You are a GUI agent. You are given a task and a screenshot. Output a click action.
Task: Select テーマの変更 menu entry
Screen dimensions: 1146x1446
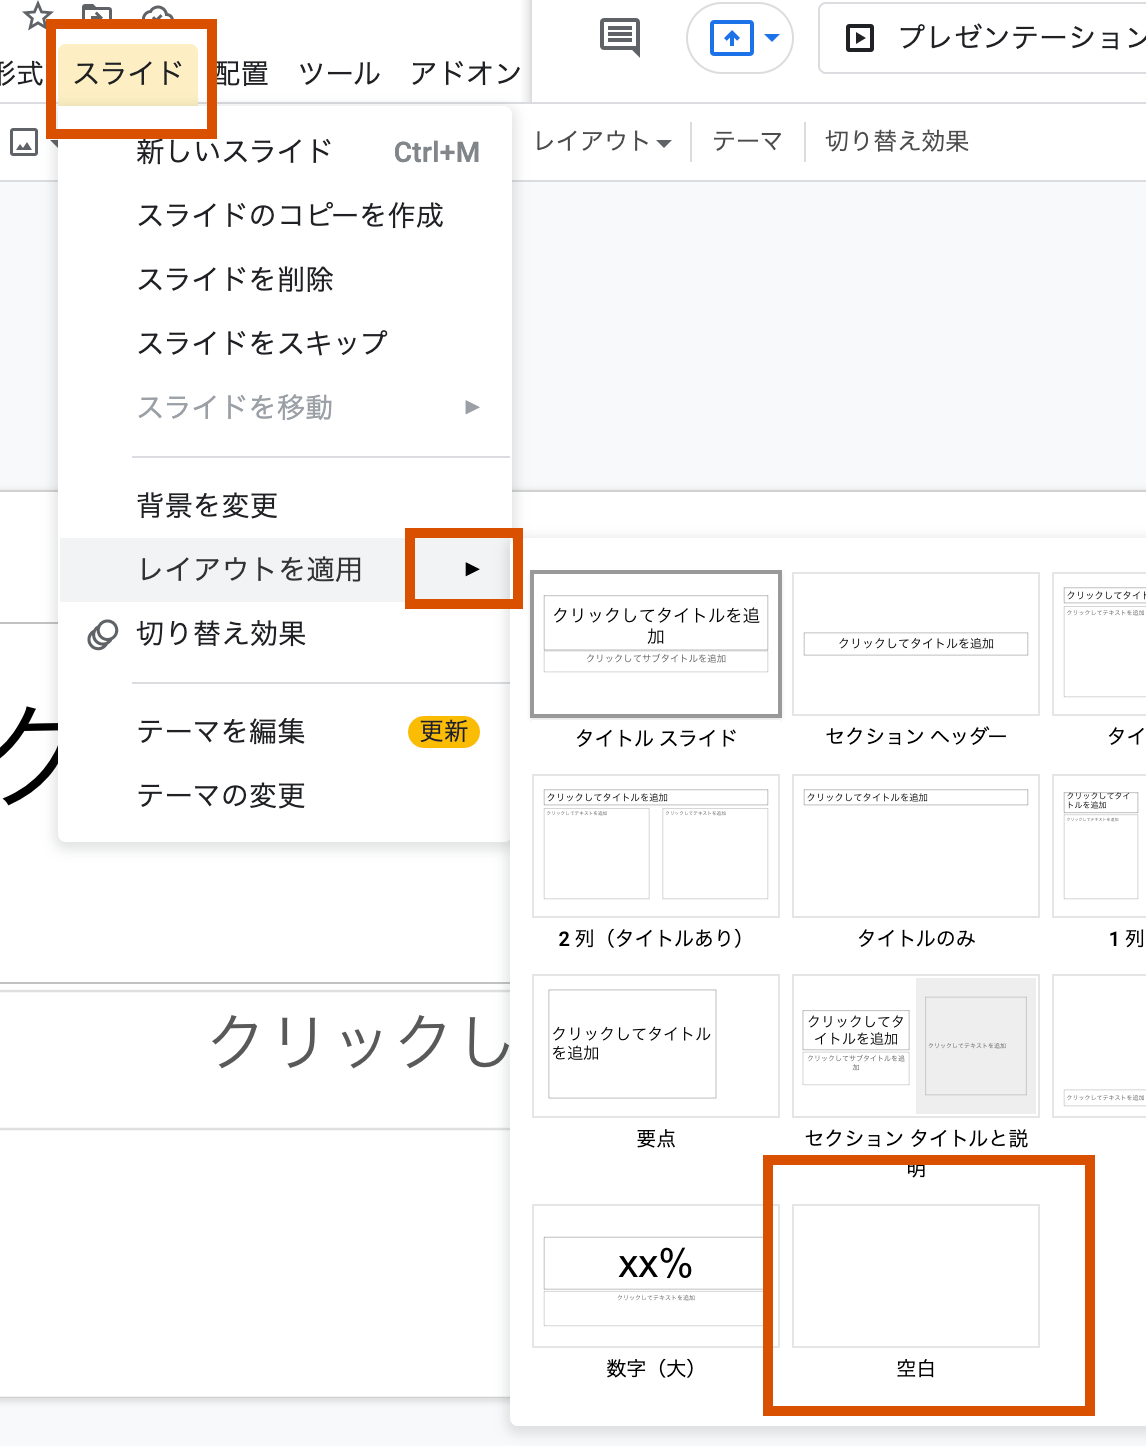click(x=285, y=795)
